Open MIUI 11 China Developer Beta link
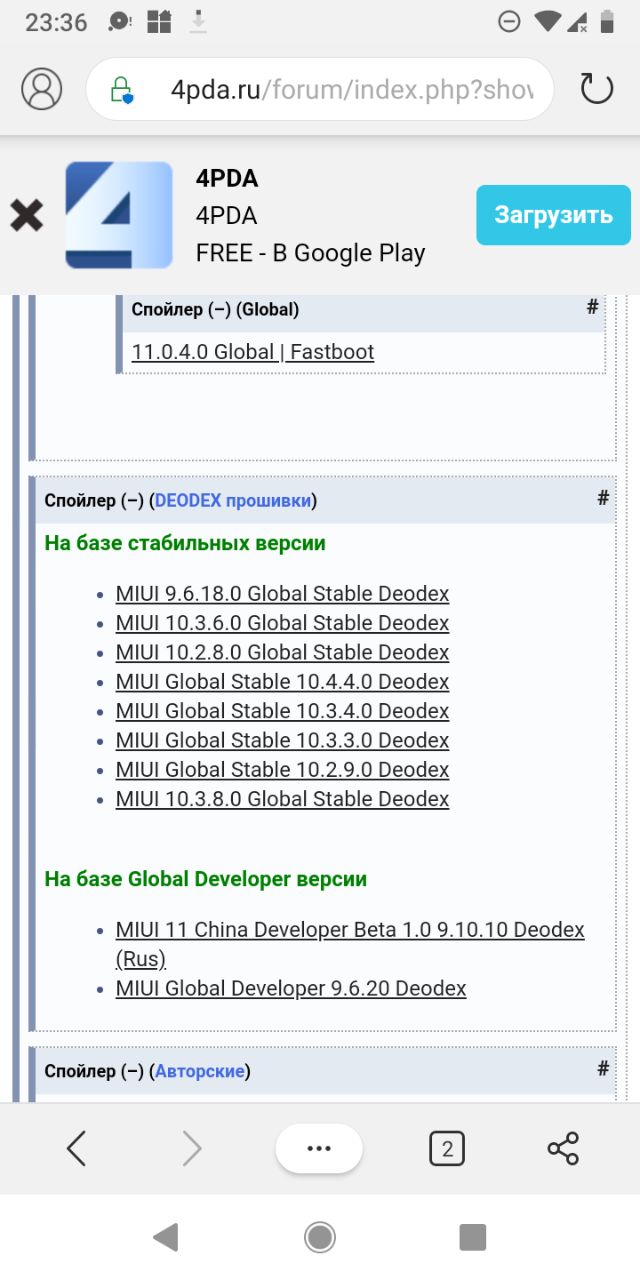This screenshot has width=640, height=1280. [x=350, y=944]
